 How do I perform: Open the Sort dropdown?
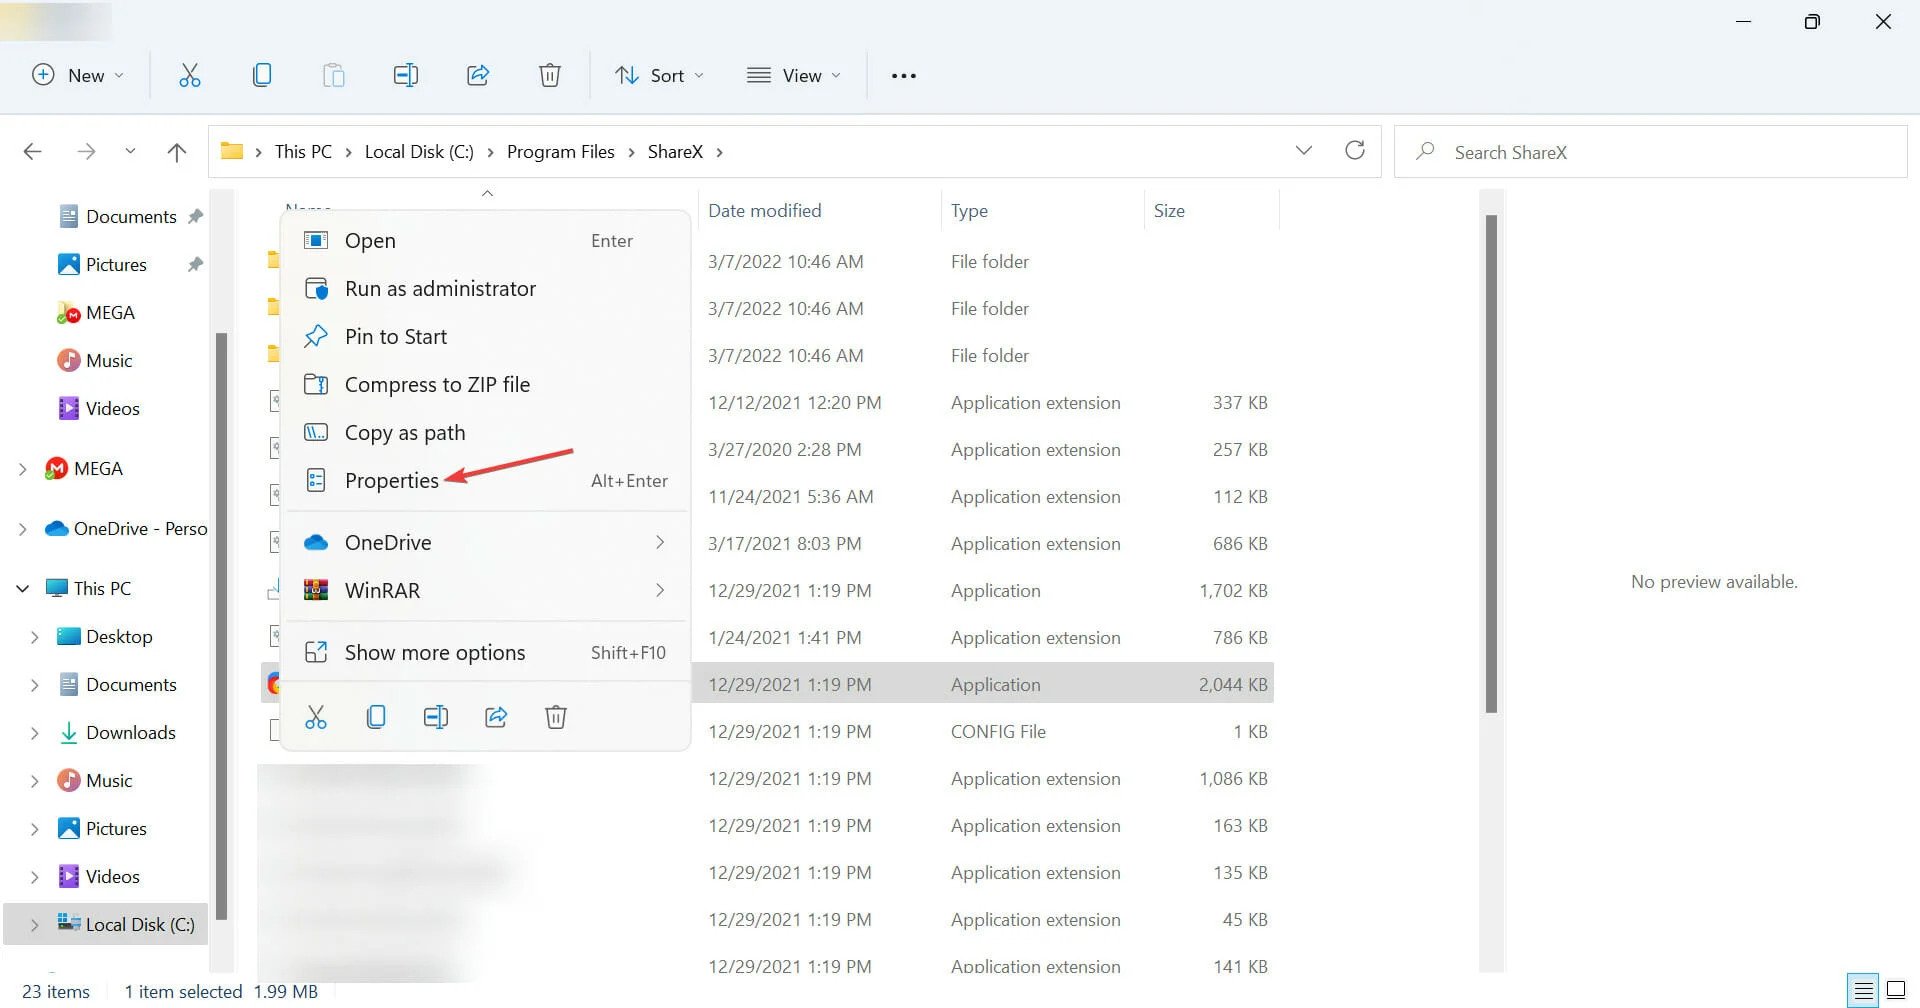click(x=659, y=76)
